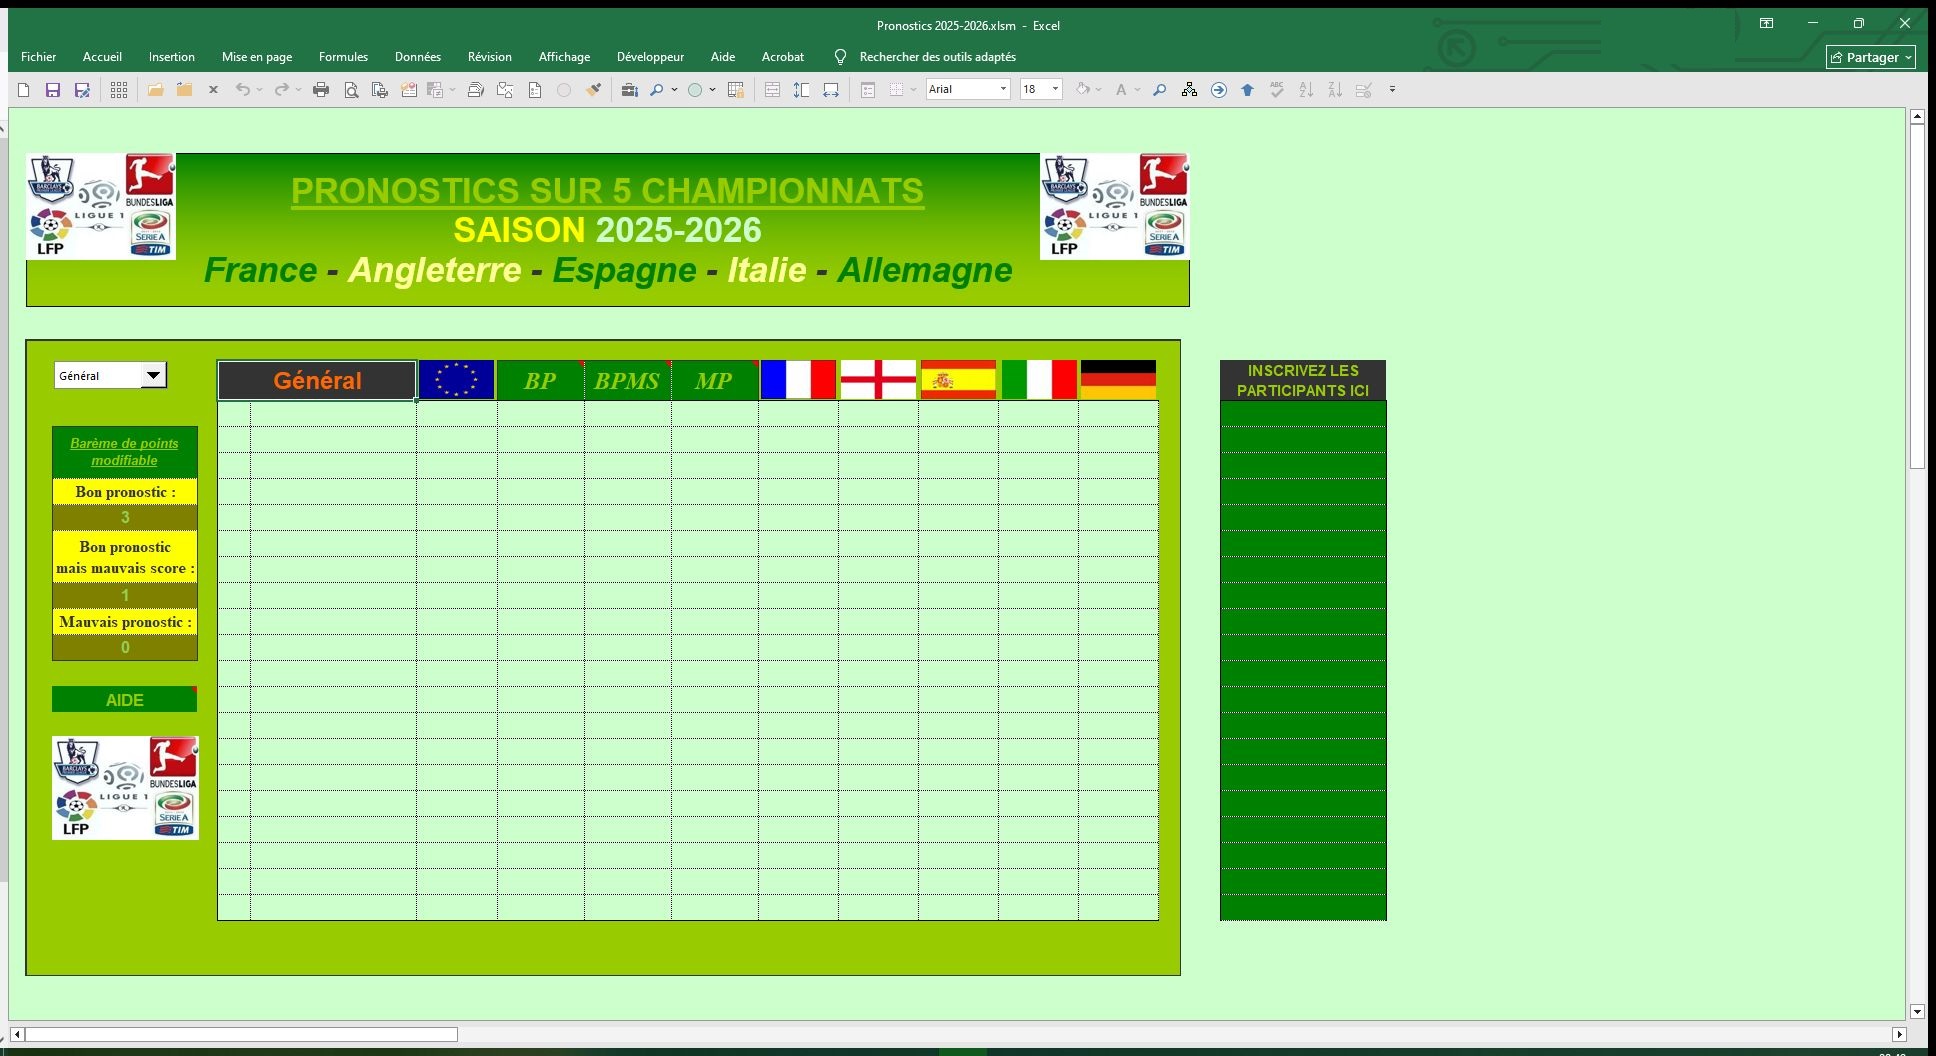Open the Général combo box dropdown
The width and height of the screenshot is (1936, 1056).
coord(153,376)
